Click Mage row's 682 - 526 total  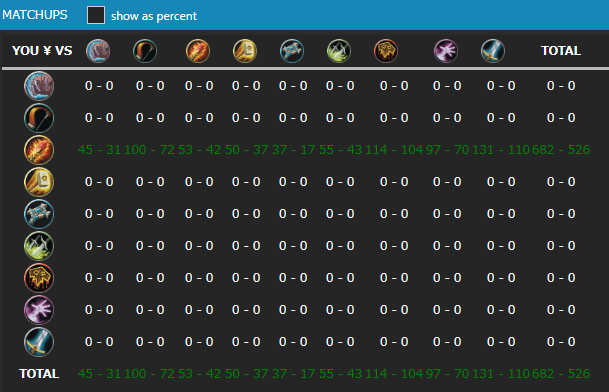click(561, 150)
